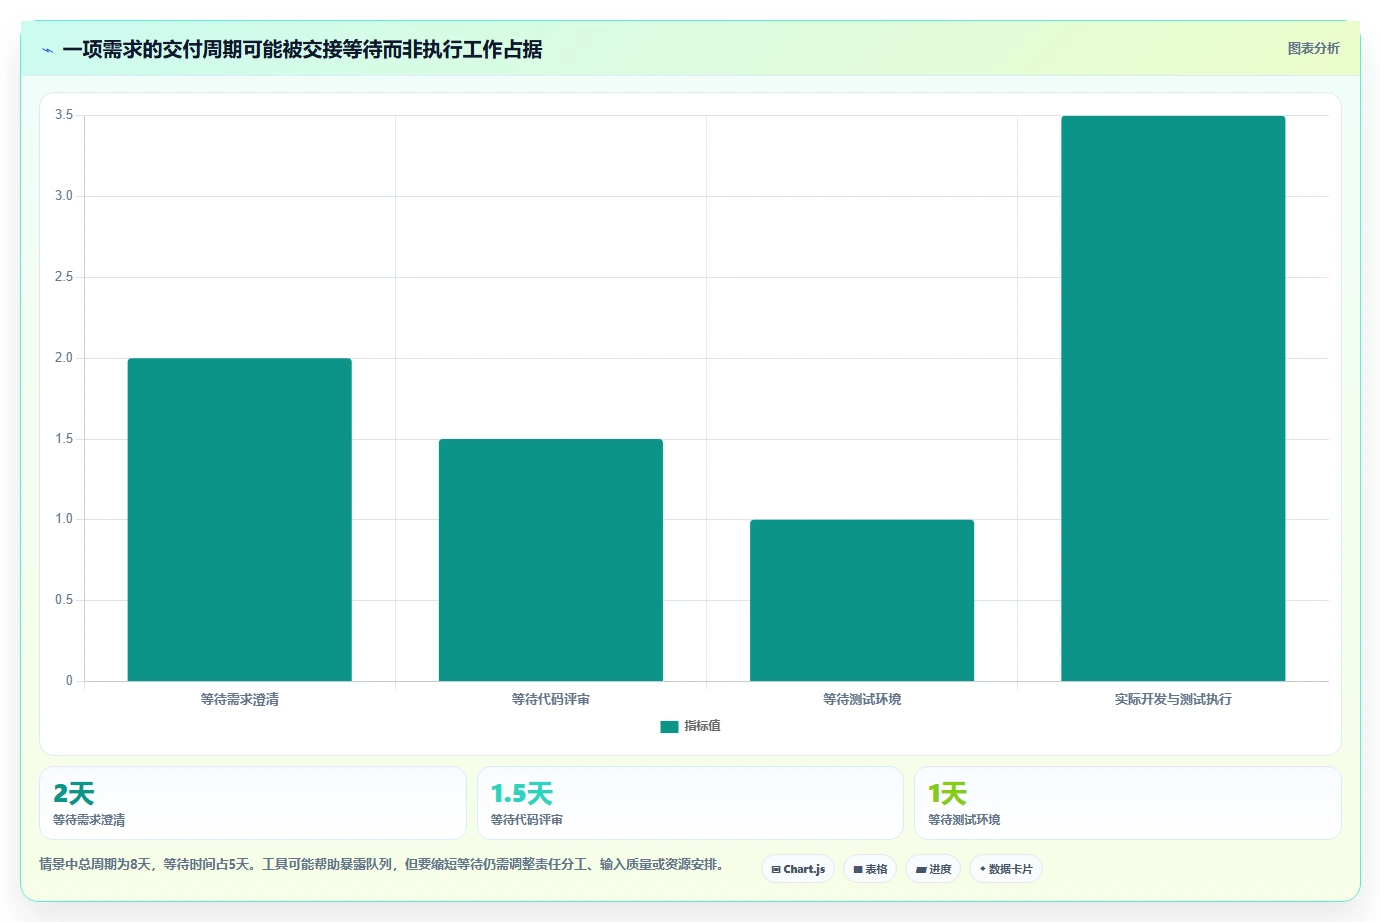Screen dimensions: 1381x922
Task: Open the 1.5天 等待代码评审 data card
Action: (x=690, y=803)
